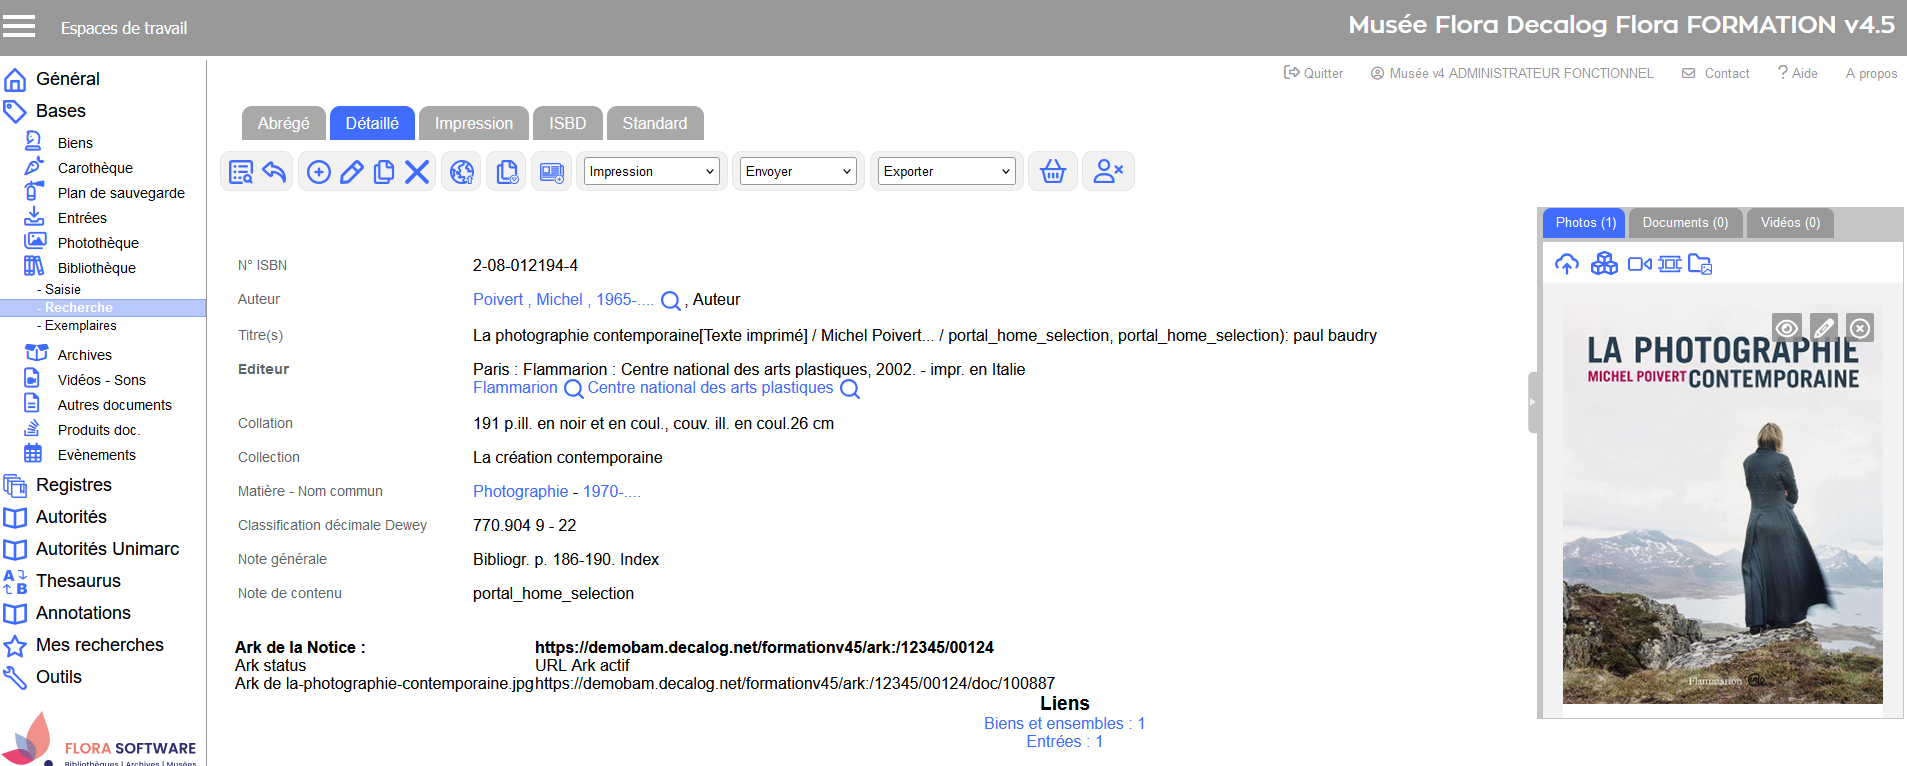Collapse the media side panel handle
This screenshot has height=766, width=1907.
tap(1532, 402)
